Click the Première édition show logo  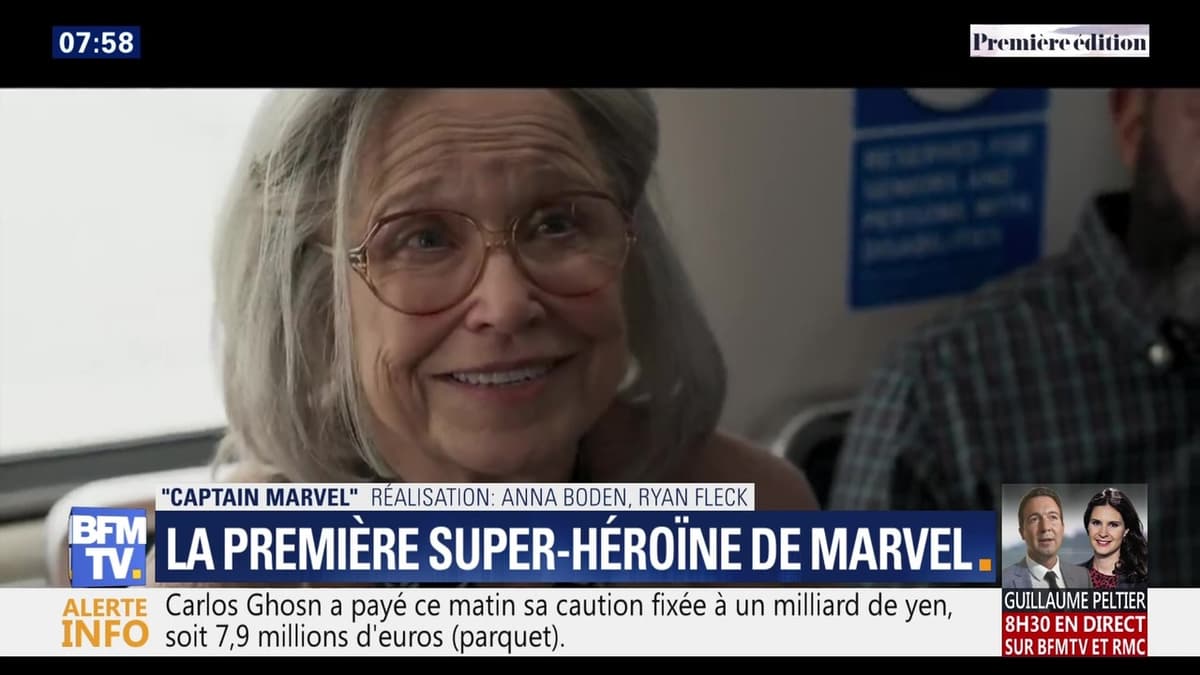click(x=1059, y=41)
